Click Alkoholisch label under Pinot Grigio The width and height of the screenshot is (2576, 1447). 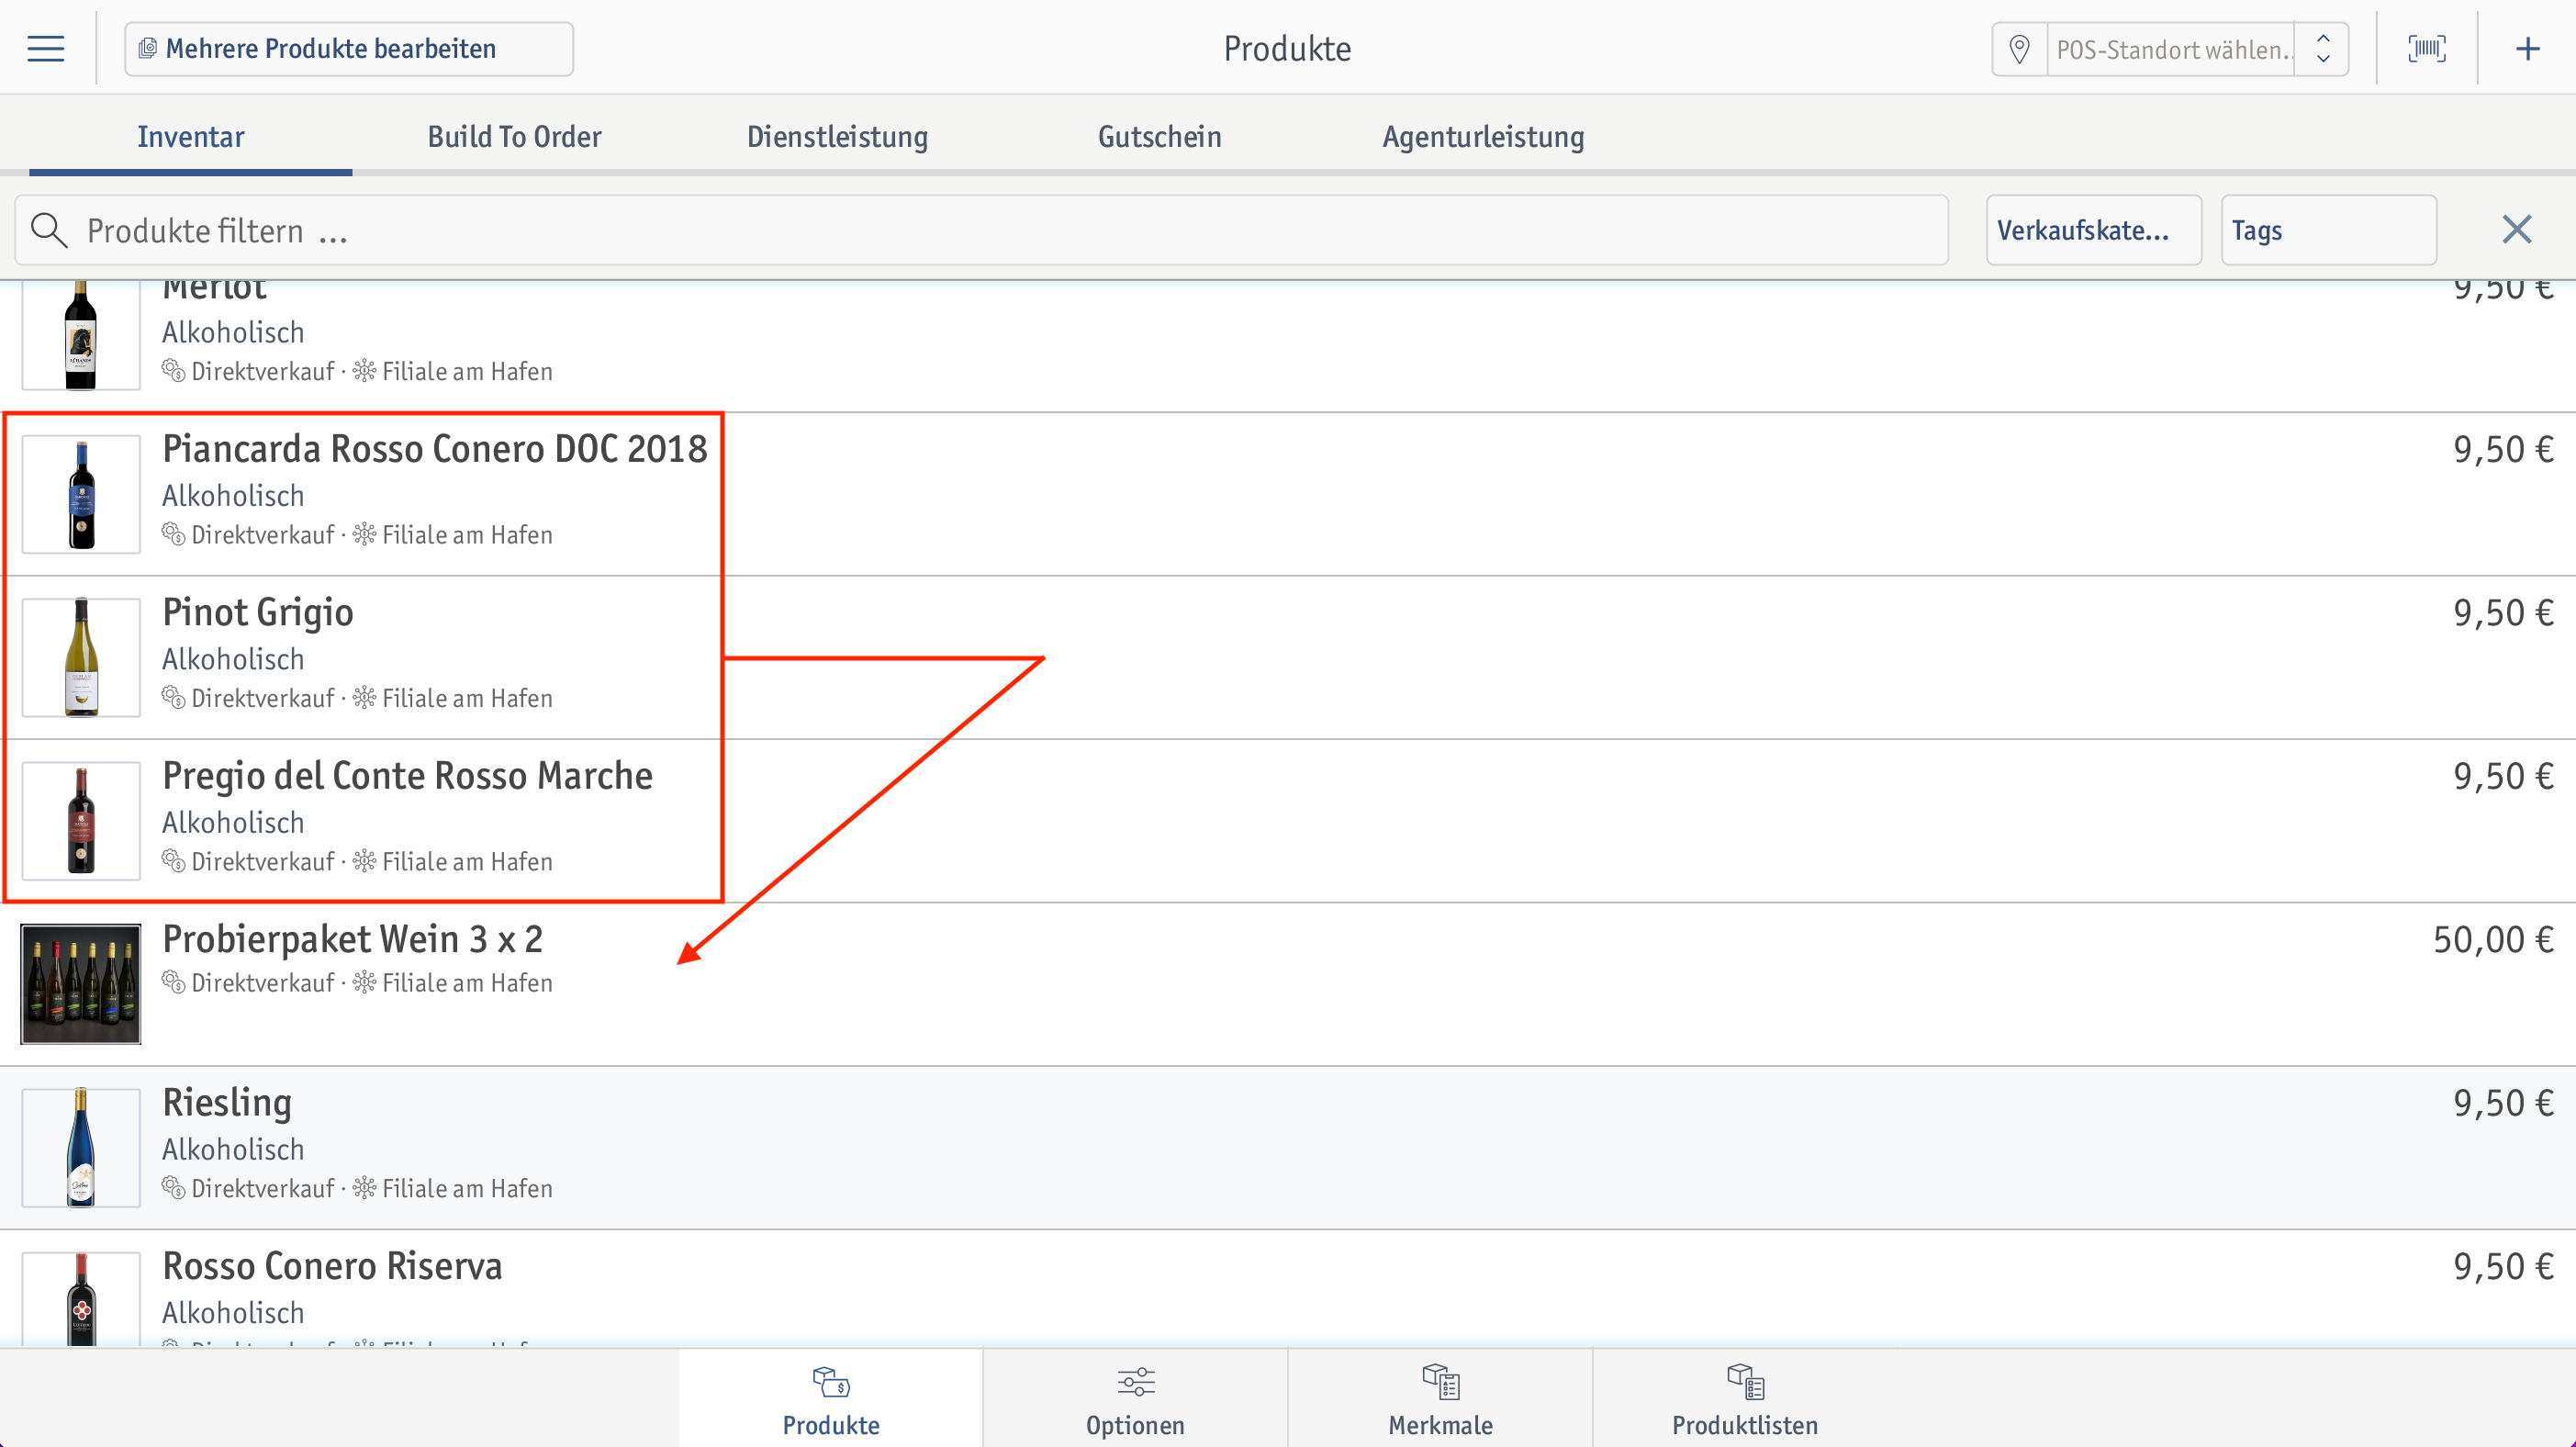(233, 659)
